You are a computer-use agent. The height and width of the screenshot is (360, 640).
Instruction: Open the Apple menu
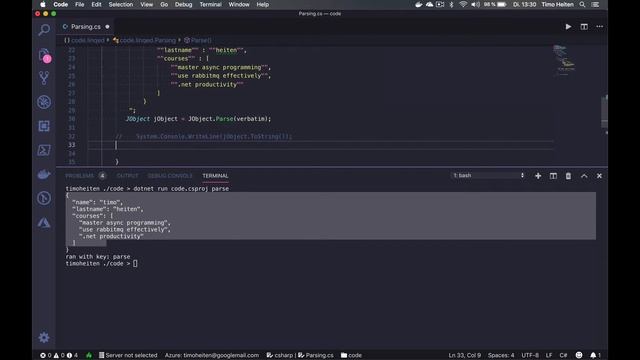coord(43,4)
